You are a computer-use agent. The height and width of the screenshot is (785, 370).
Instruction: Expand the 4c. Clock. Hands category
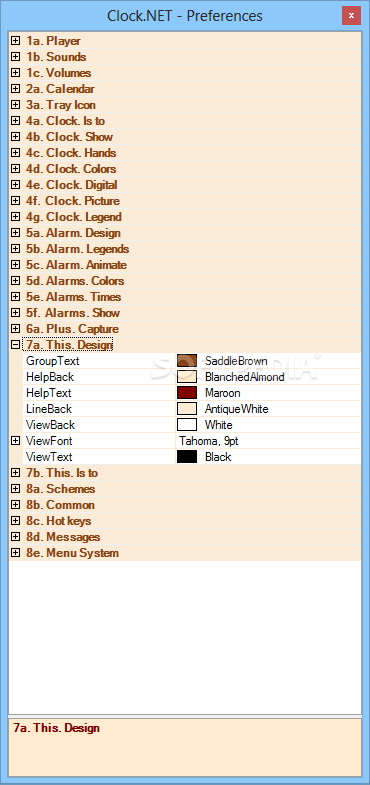point(16,153)
